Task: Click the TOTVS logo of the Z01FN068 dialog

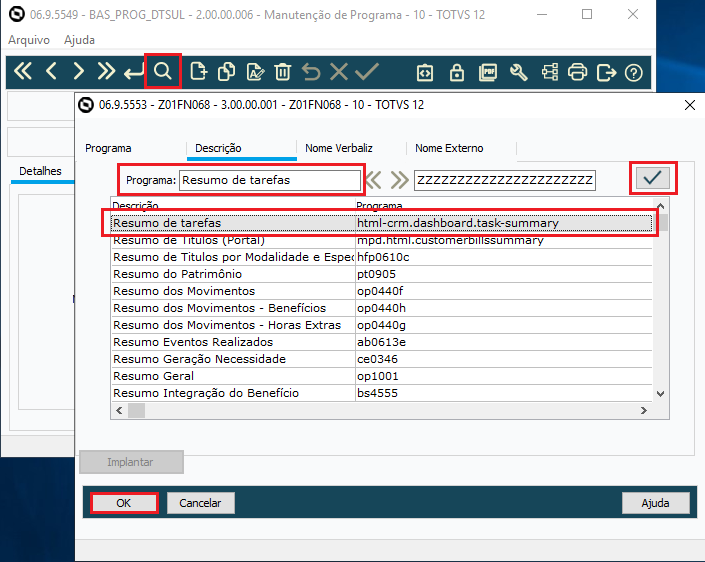Action: click(86, 105)
